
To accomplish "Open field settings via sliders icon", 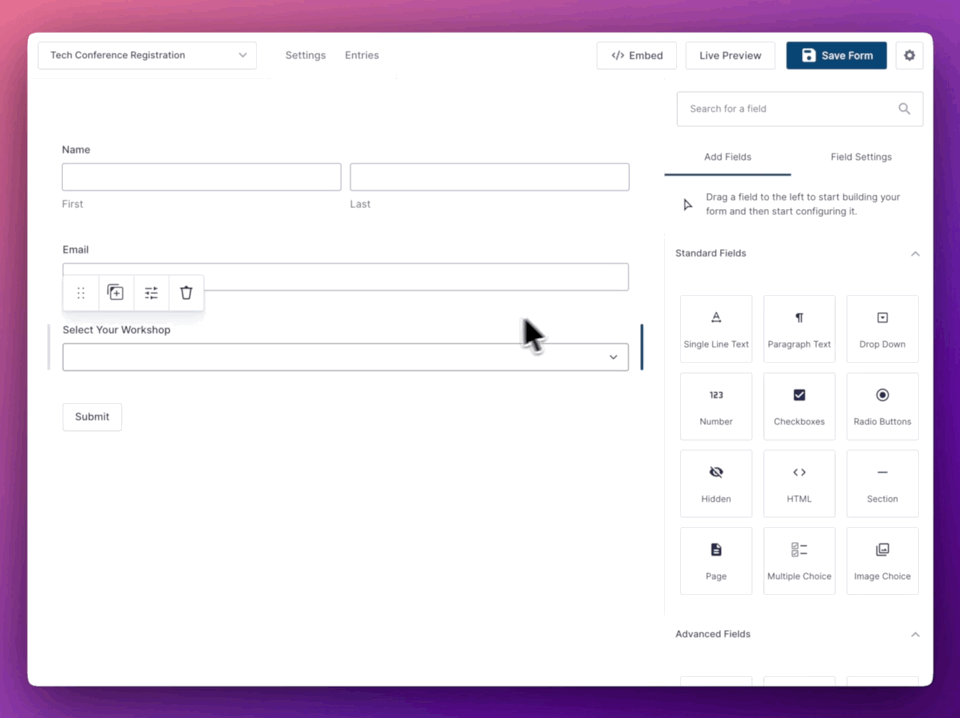I will coord(151,293).
